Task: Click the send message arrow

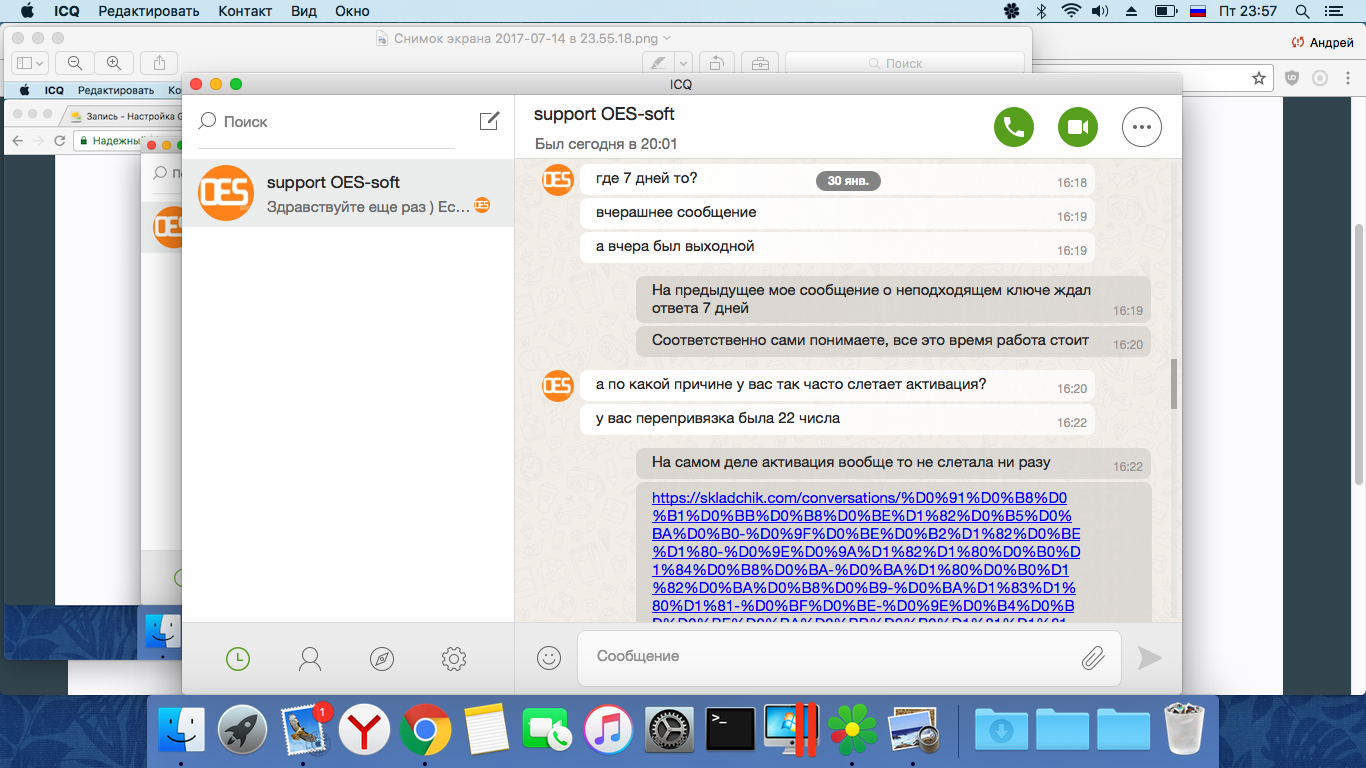Action: click(1150, 657)
